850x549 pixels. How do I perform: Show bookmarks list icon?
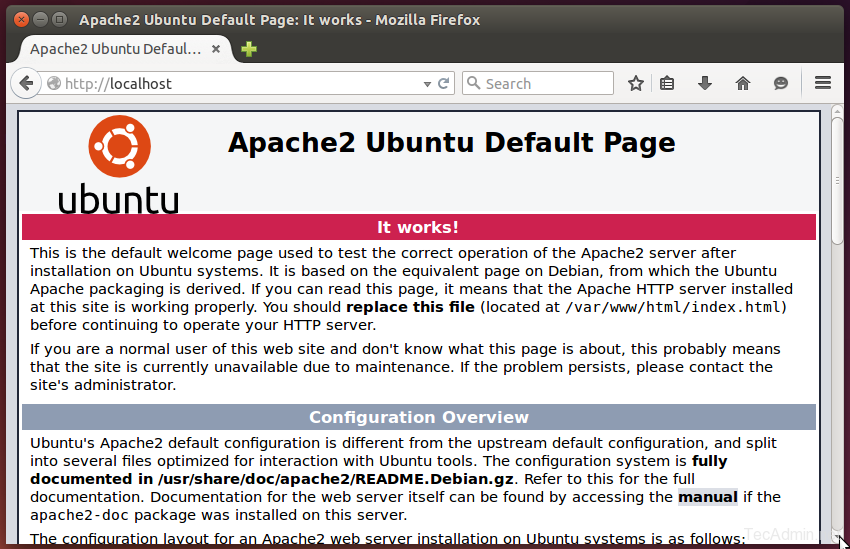(x=668, y=84)
